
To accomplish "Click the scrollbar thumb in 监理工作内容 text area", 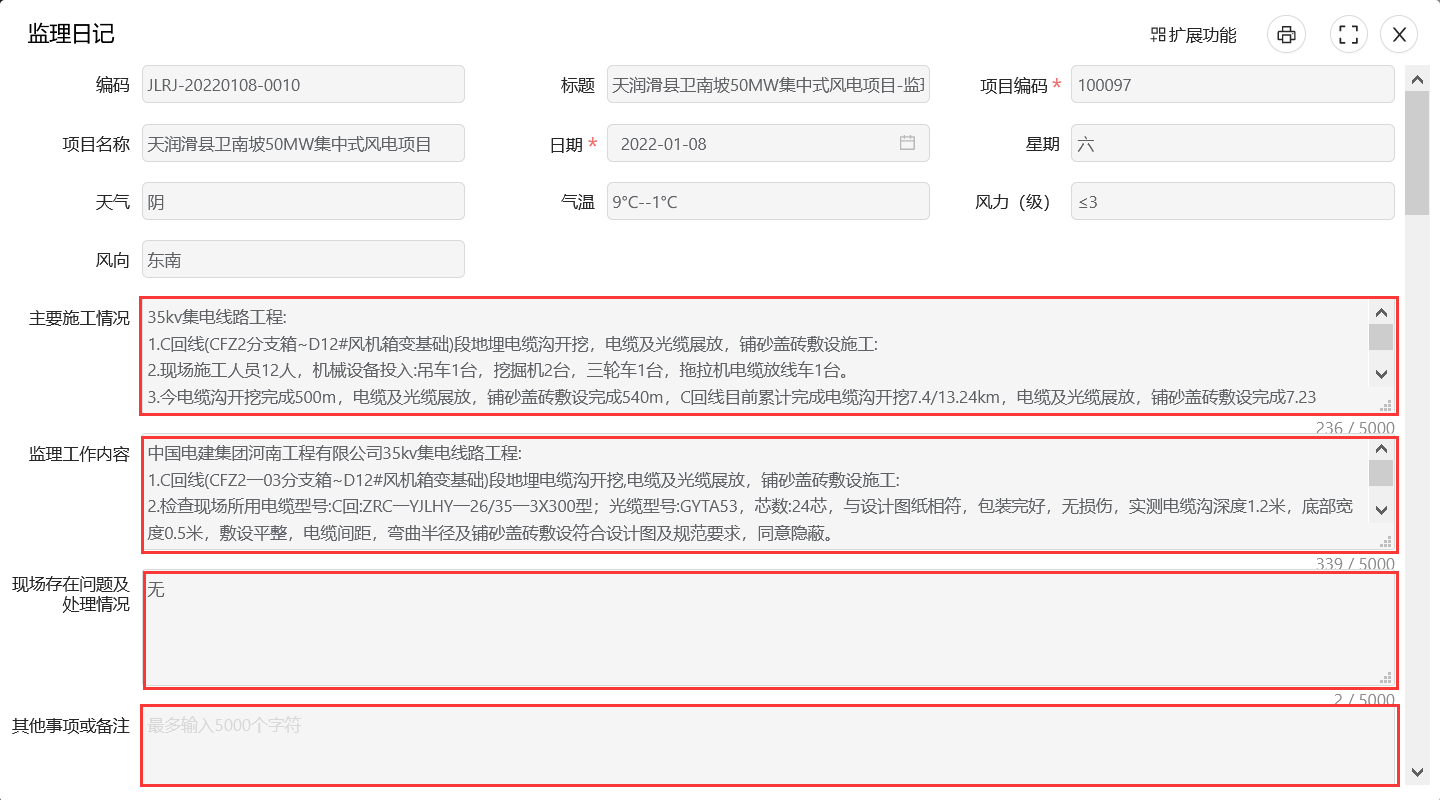I will pos(1381,473).
